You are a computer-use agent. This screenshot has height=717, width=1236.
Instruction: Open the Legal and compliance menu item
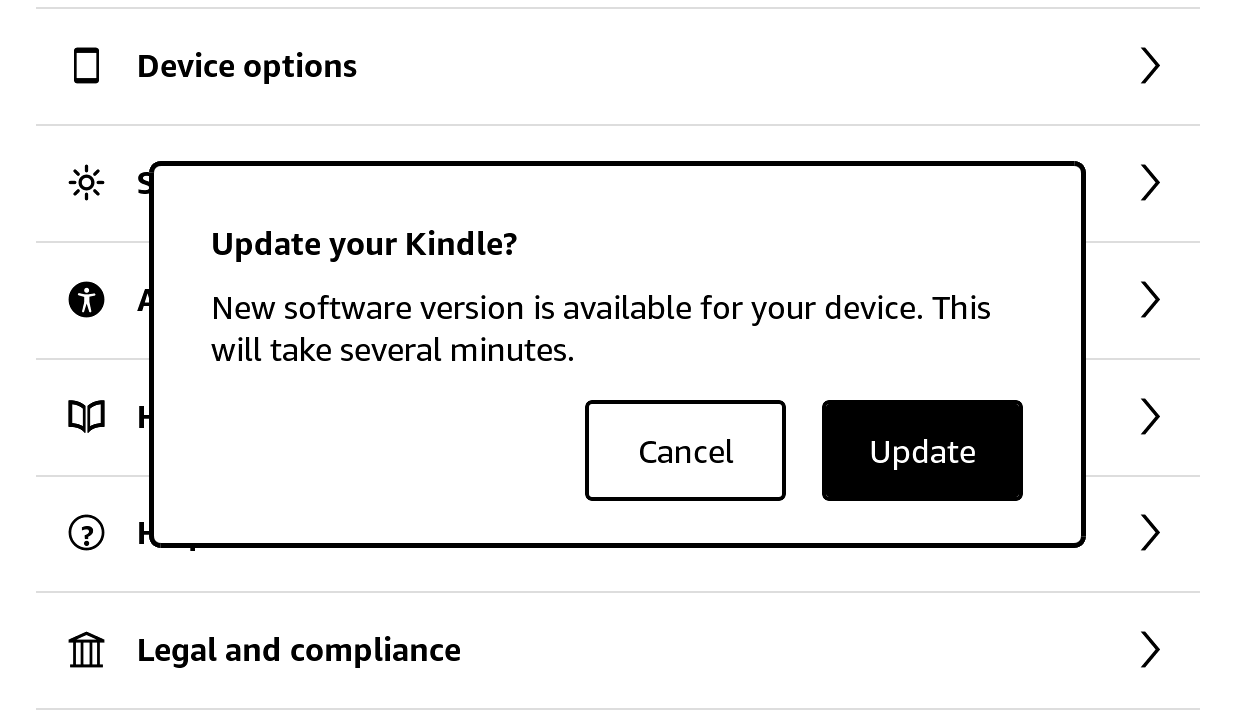point(299,650)
